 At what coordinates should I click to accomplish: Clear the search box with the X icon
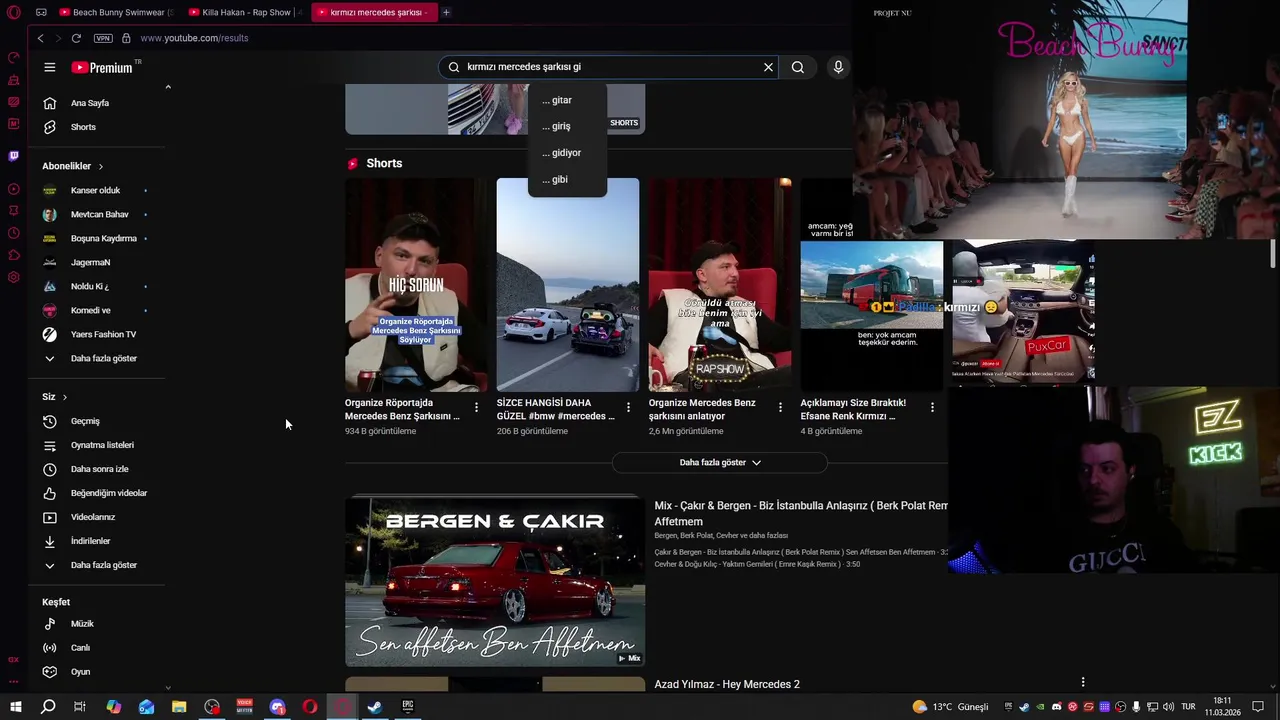[768, 67]
